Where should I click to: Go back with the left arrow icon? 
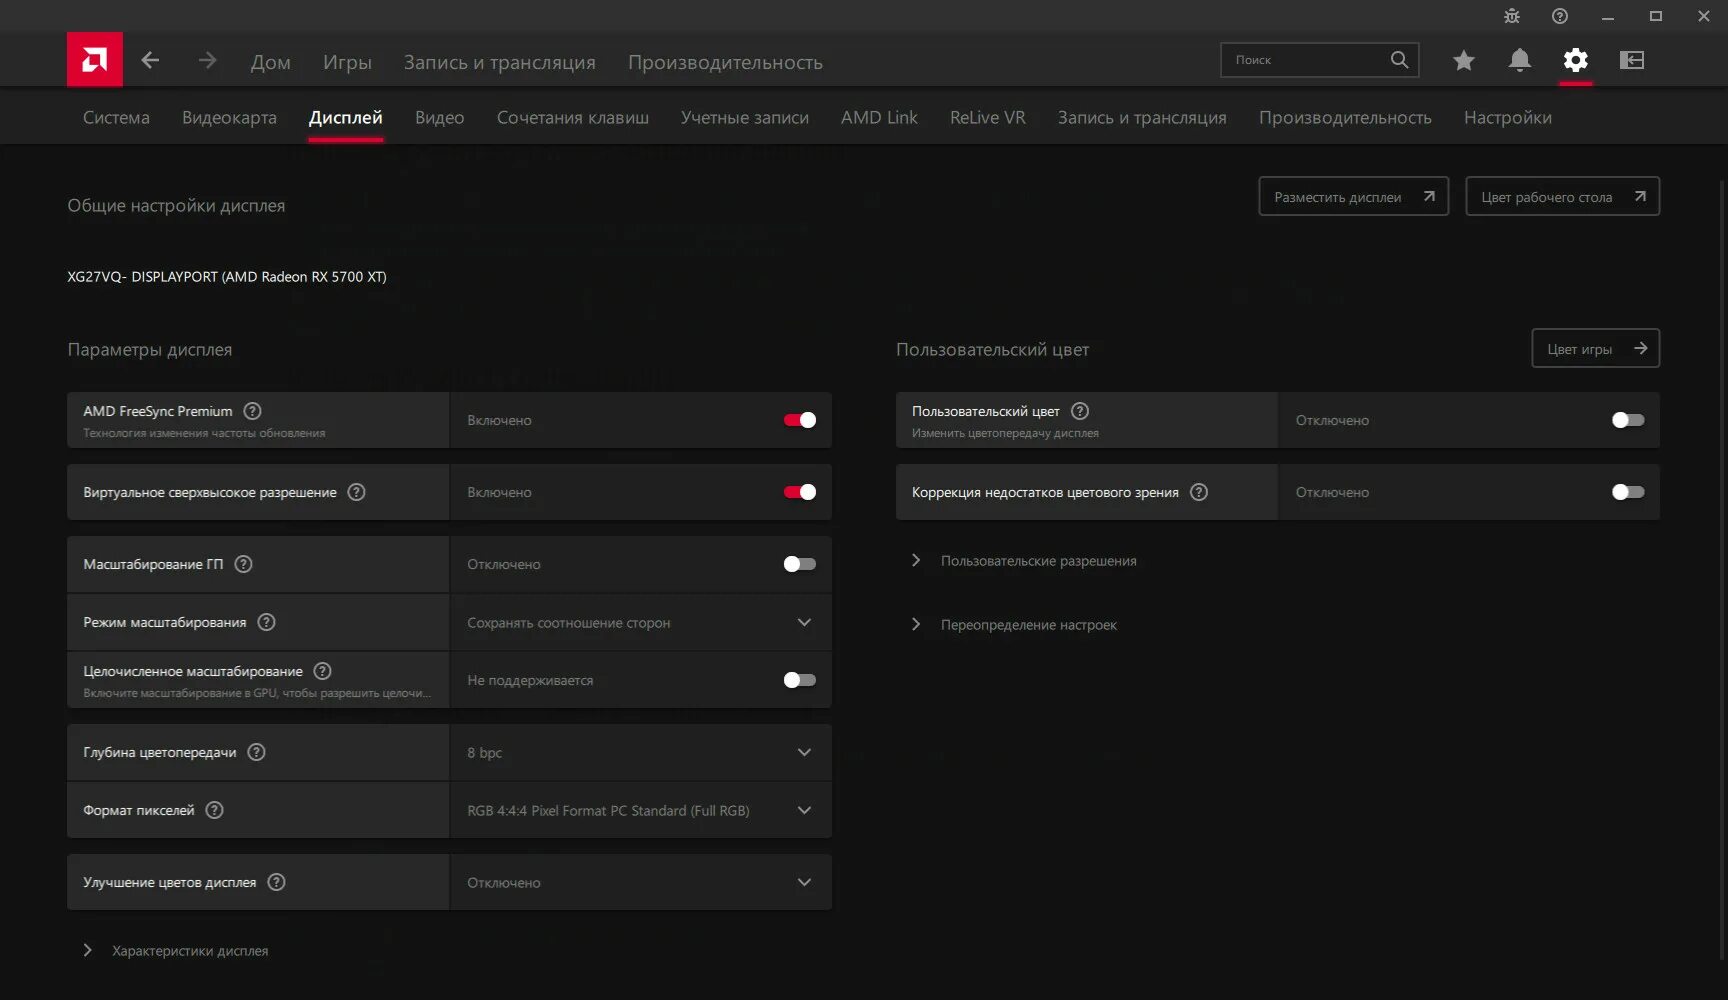(x=150, y=60)
